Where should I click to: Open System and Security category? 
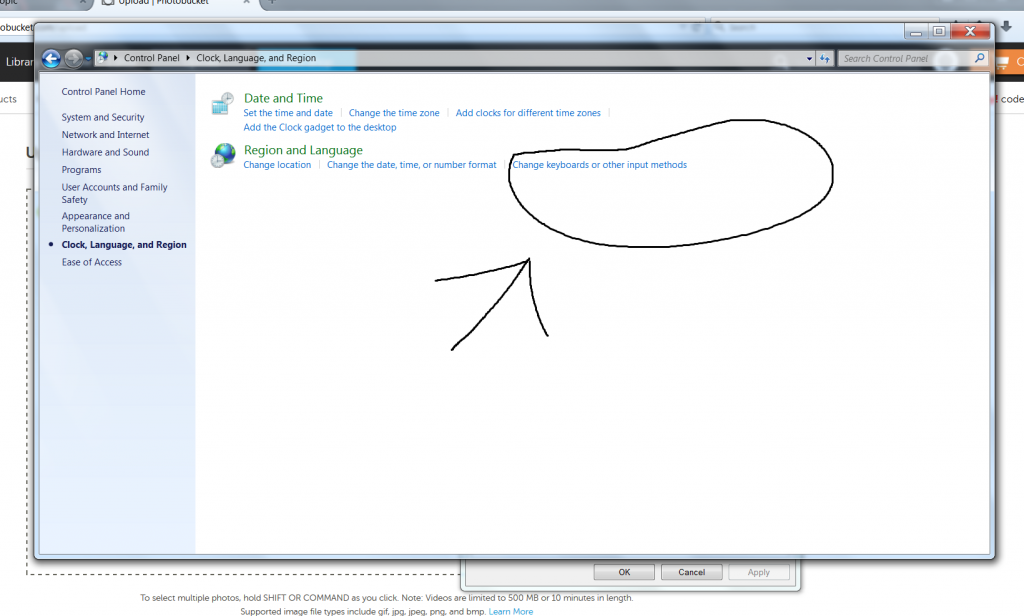point(103,118)
